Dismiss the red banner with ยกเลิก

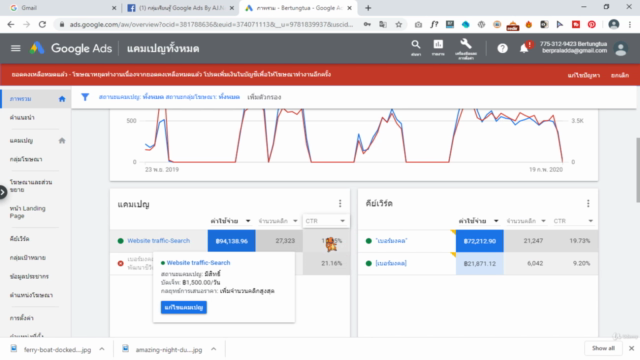[x=620, y=75]
